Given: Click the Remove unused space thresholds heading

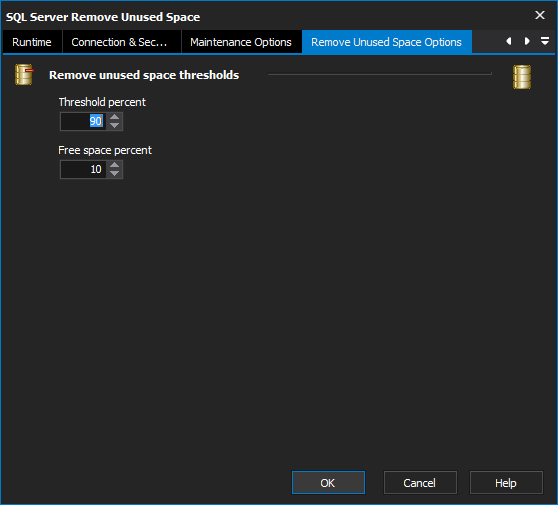Looking at the screenshot, I should click(144, 75).
